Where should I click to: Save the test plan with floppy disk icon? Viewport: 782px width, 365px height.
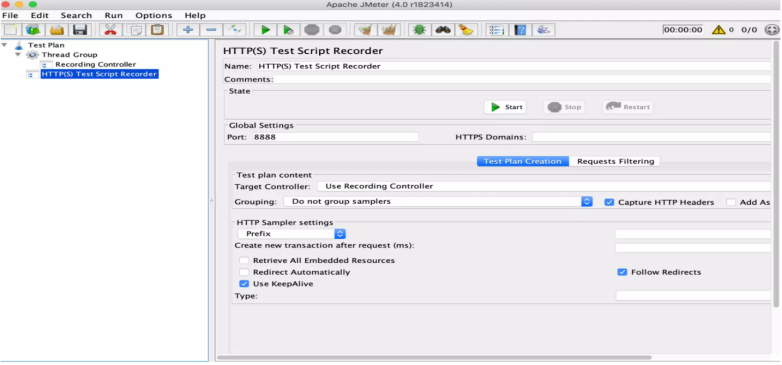click(80, 30)
